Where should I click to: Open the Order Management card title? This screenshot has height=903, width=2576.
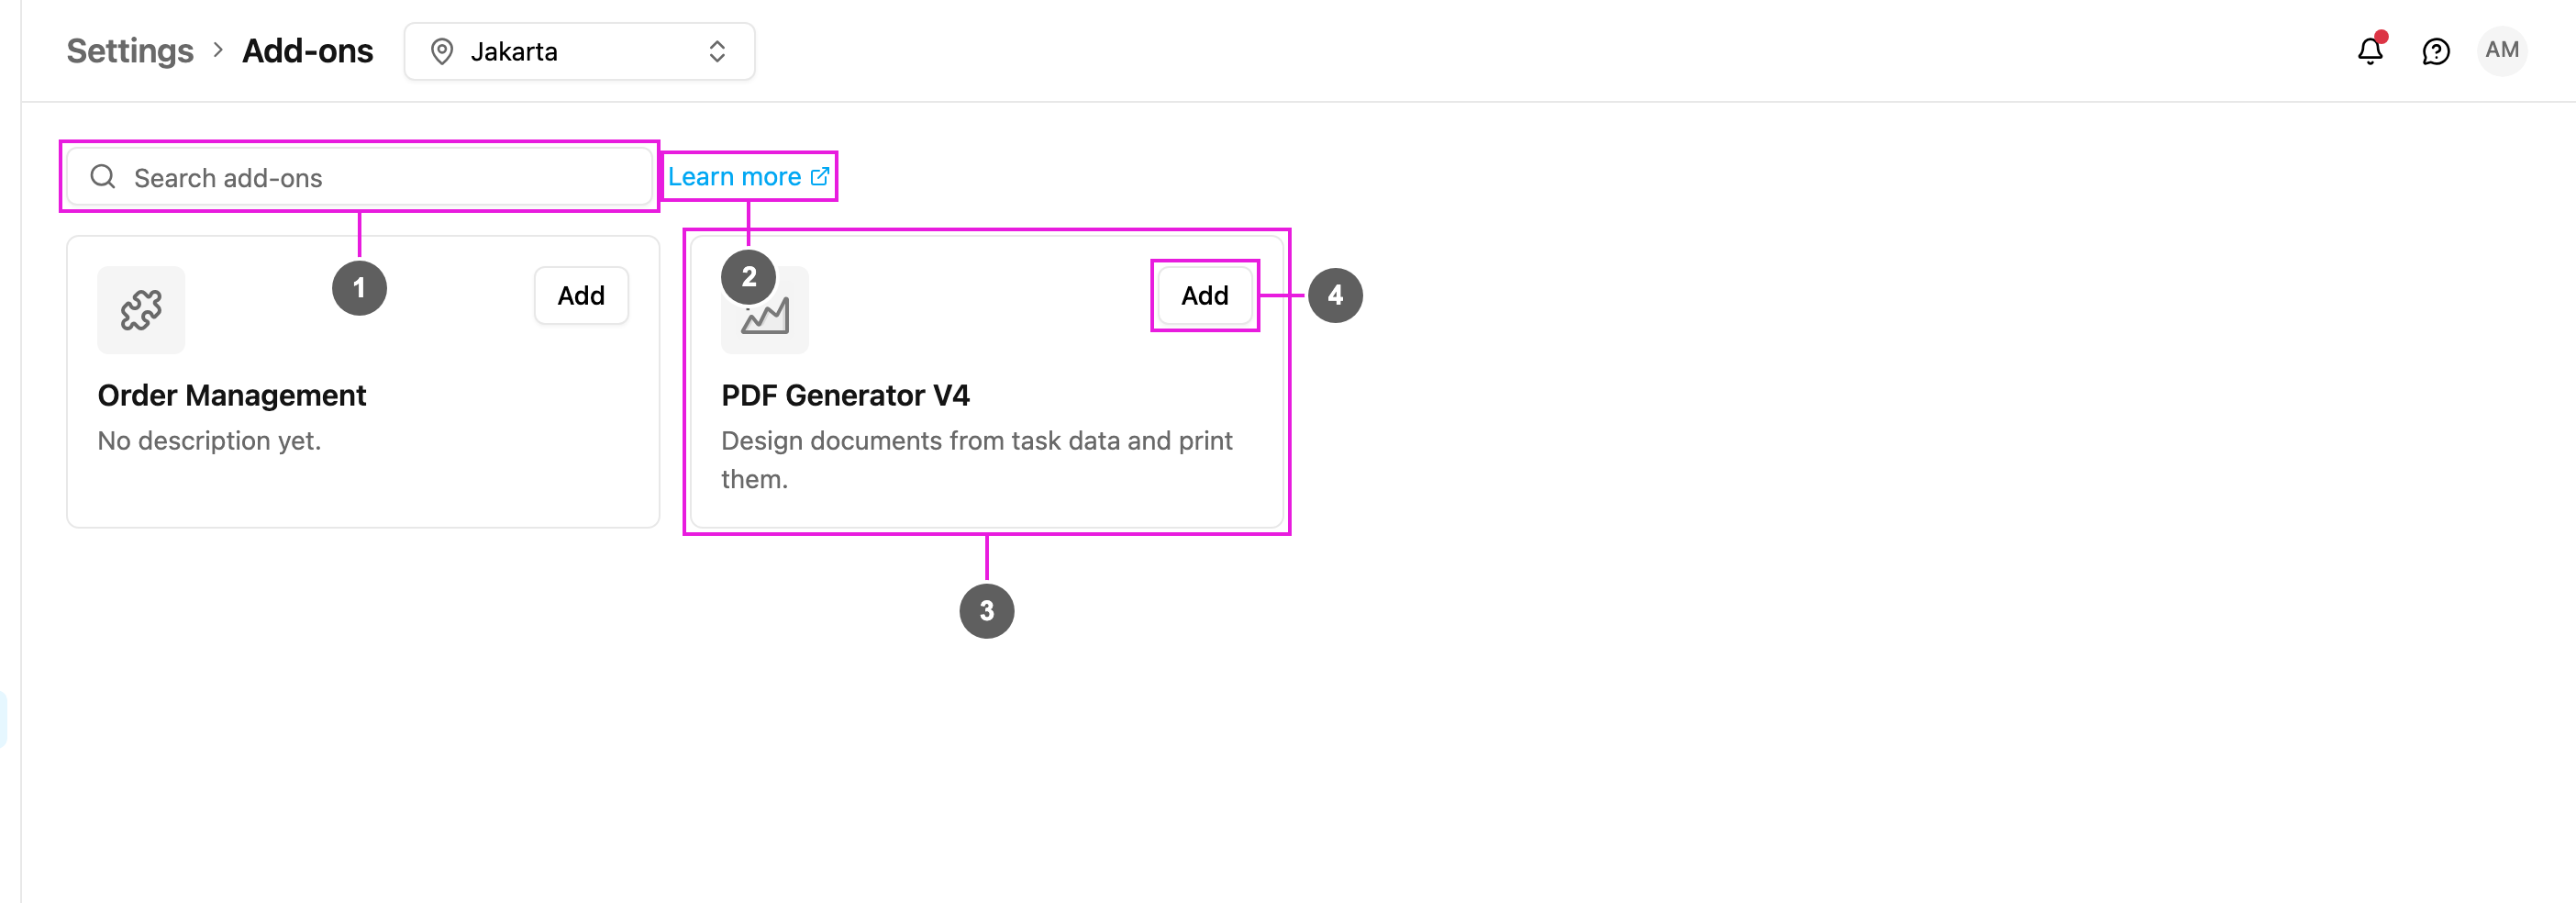(x=232, y=395)
